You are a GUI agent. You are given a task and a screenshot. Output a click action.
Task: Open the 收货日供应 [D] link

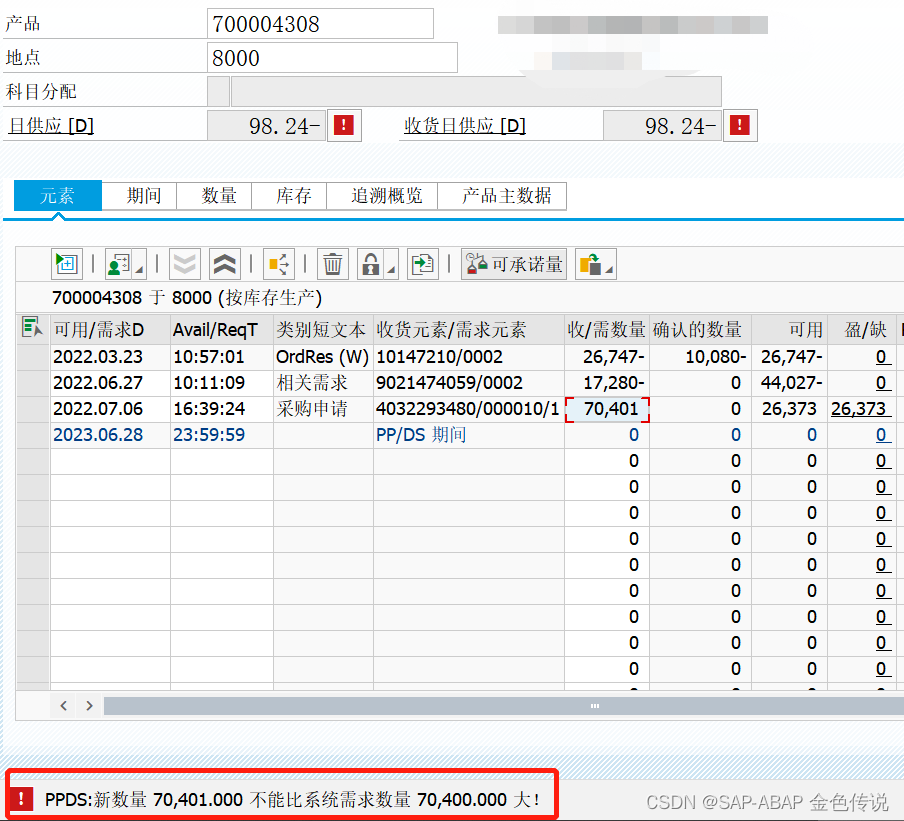[465, 125]
